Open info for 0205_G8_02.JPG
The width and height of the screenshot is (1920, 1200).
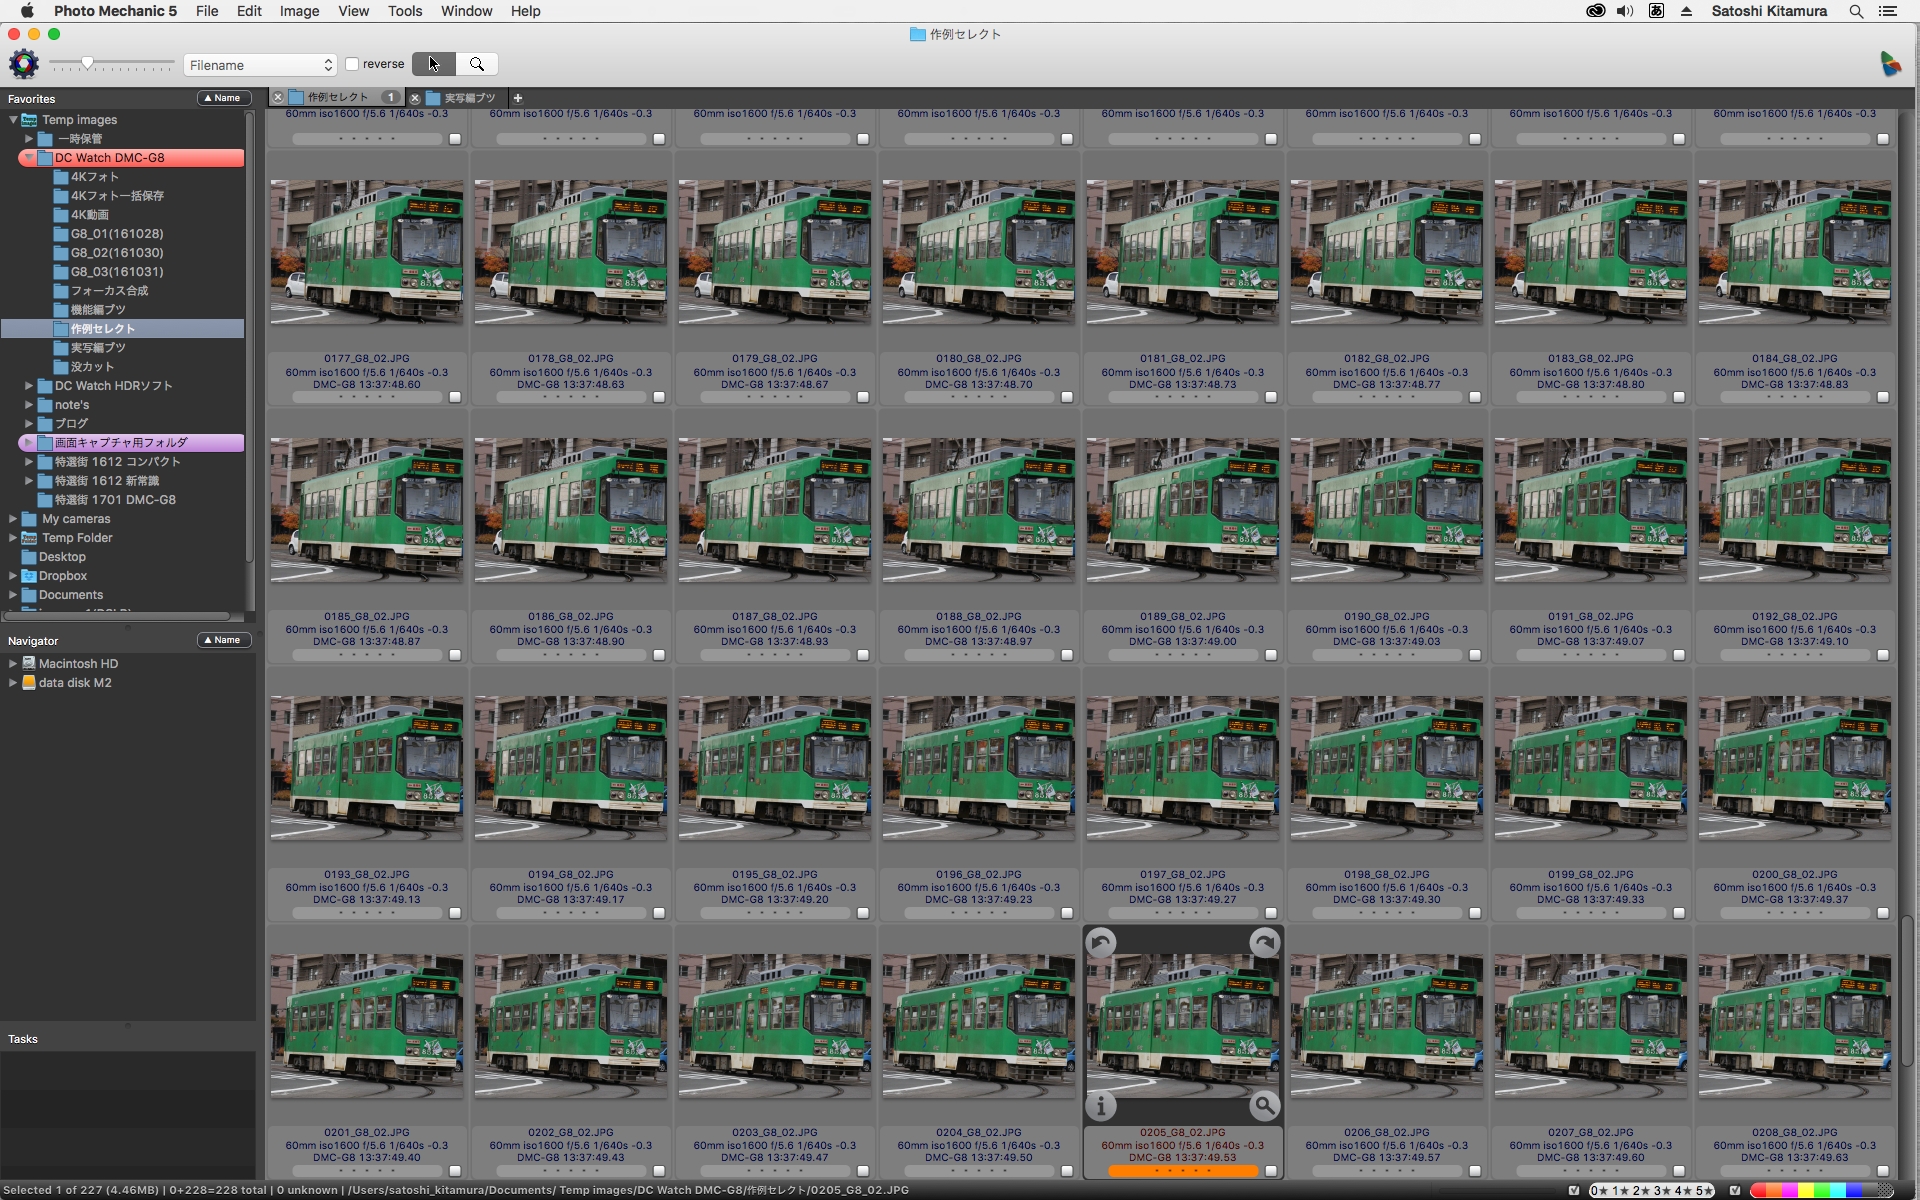[1101, 1106]
